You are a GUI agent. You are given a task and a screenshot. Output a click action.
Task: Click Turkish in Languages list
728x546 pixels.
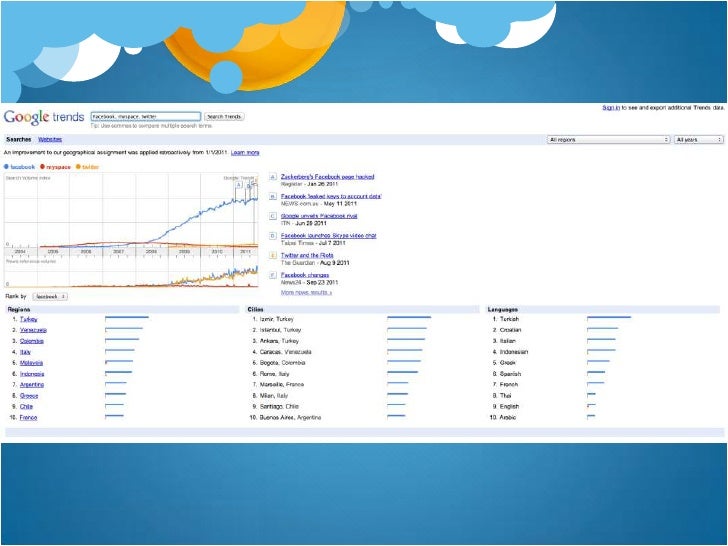point(509,319)
